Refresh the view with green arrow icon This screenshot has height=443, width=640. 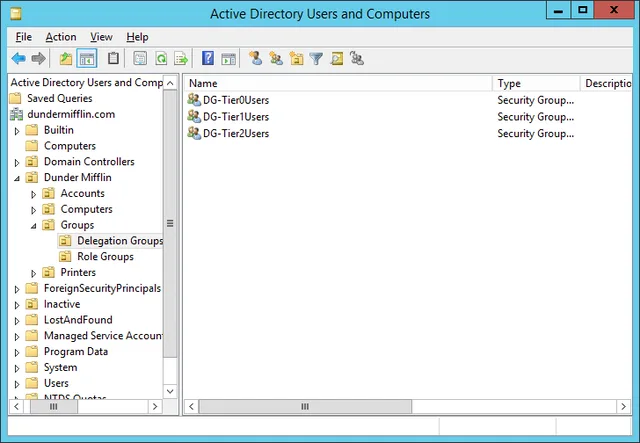click(x=161, y=59)
